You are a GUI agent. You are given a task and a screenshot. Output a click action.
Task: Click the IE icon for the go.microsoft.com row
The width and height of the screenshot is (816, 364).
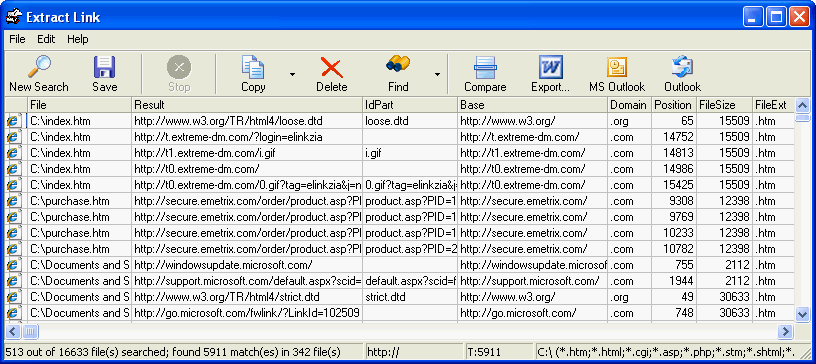13,313
